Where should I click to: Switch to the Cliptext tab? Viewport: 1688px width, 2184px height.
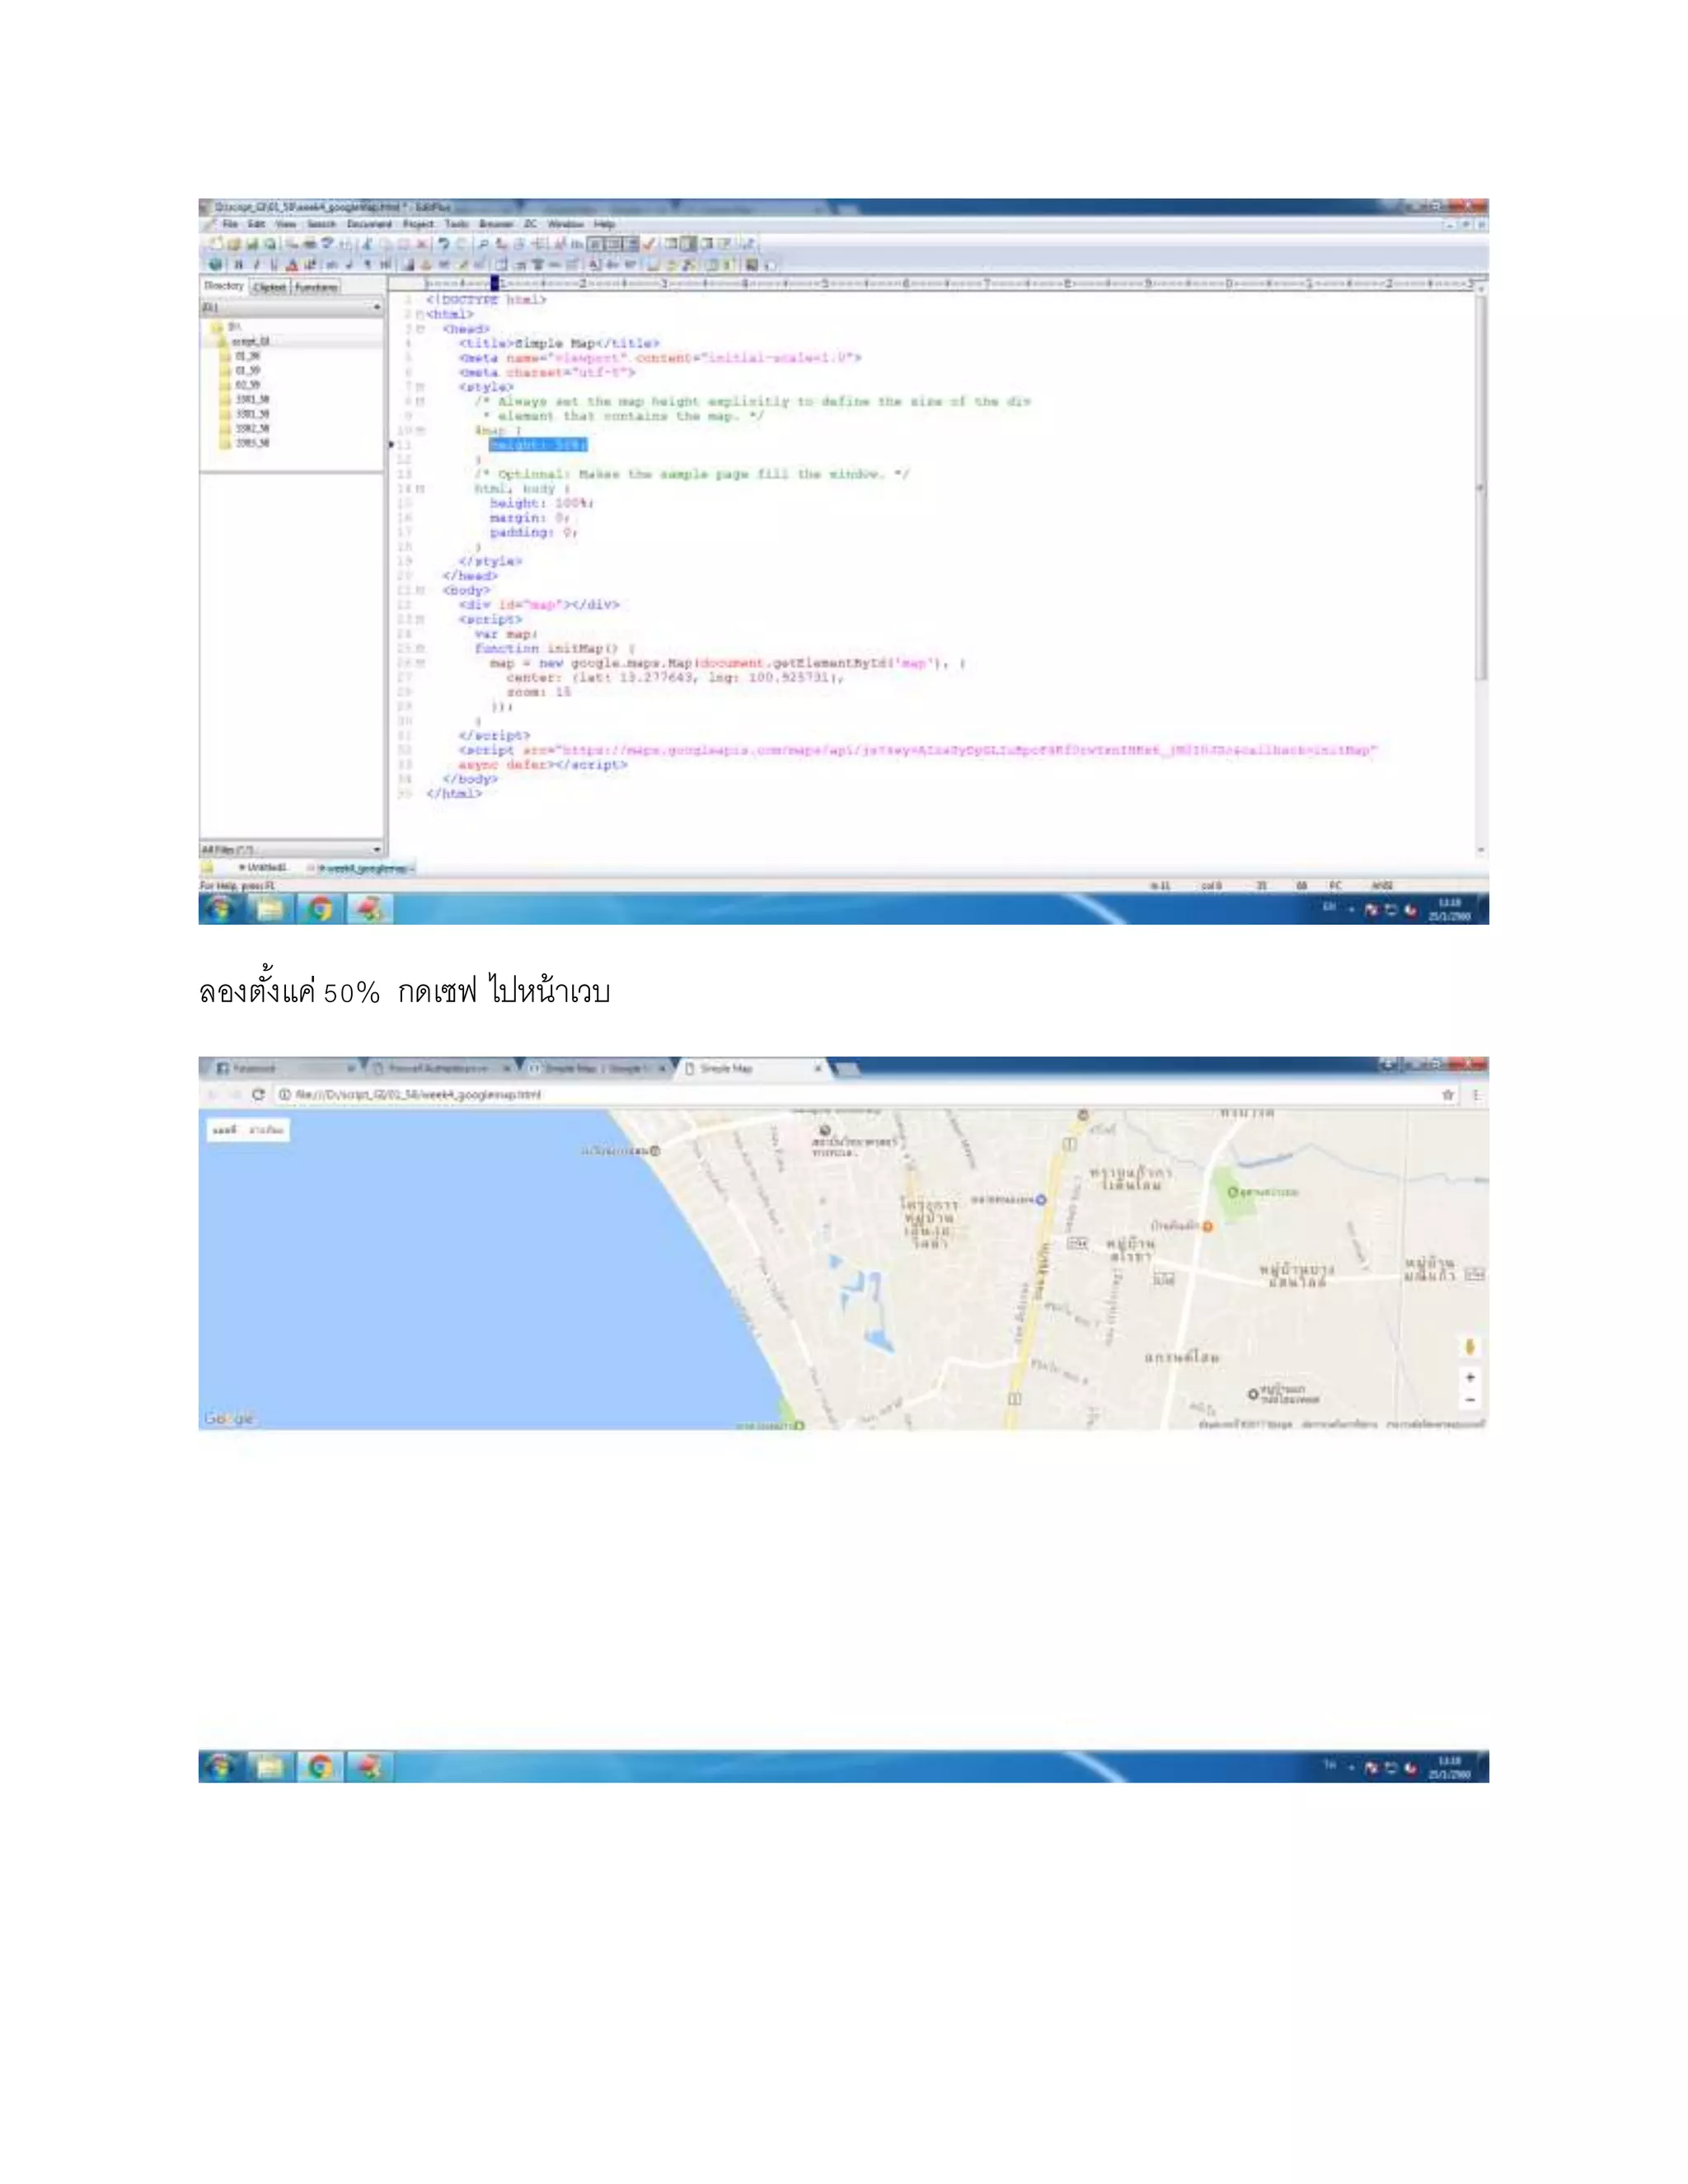click(269, 287)
